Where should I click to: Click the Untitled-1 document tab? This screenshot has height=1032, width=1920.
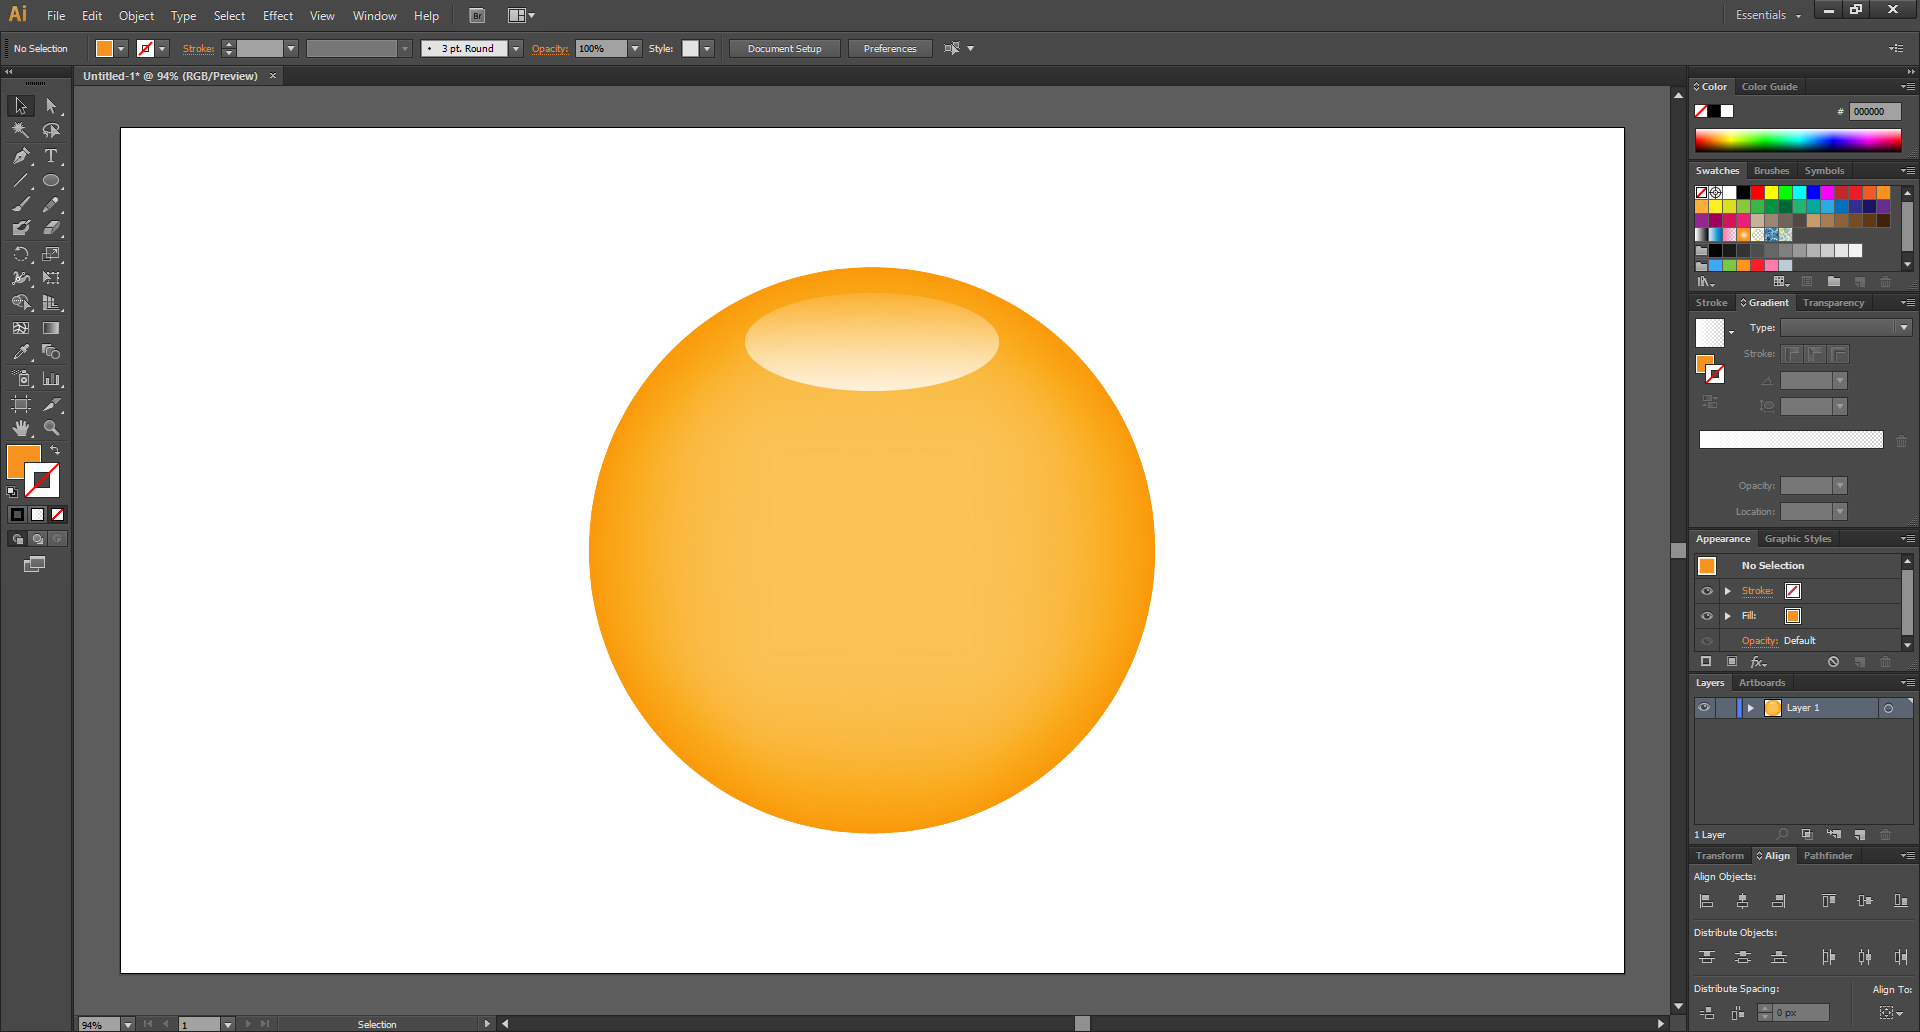[170, 76]
